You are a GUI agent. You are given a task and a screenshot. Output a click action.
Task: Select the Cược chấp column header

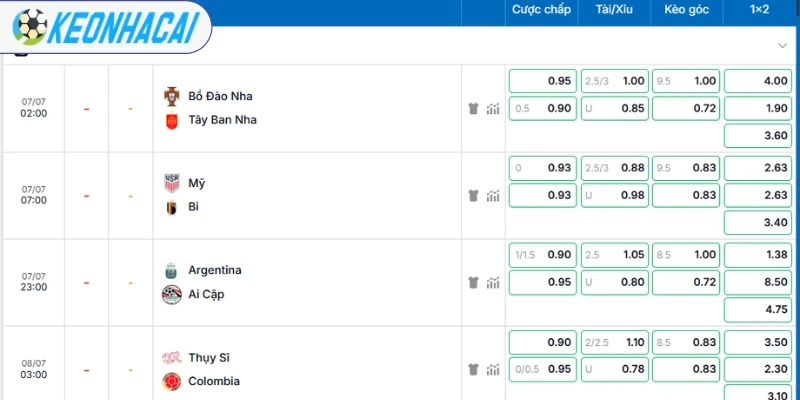point(541,10)
